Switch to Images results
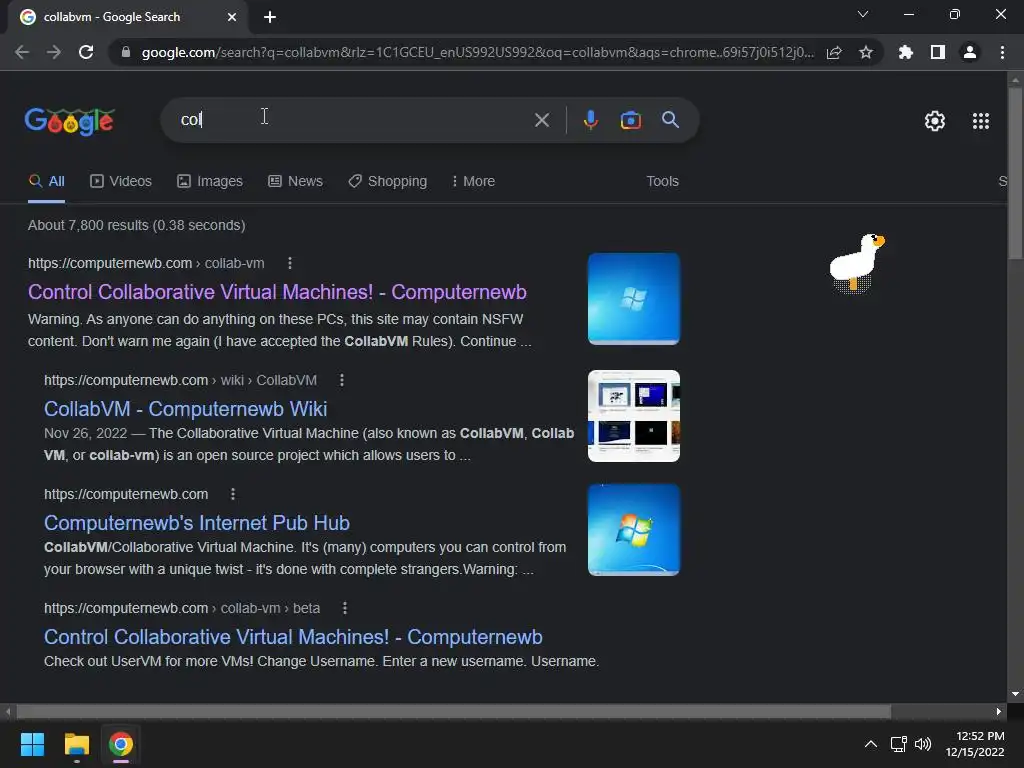 coord(210,182)
